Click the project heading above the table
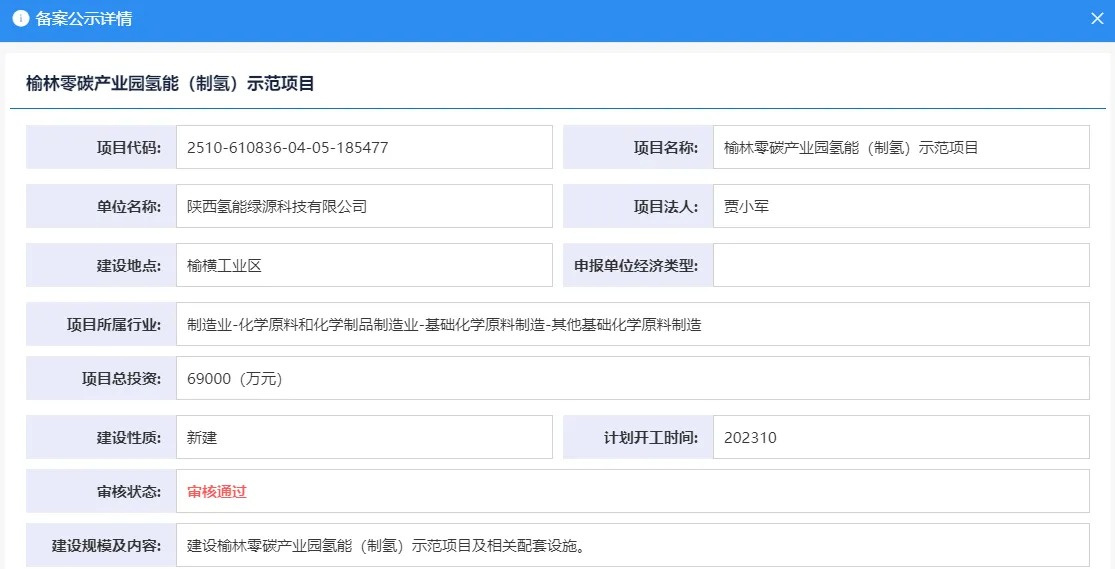The image size is (1115, 569). 170,84
